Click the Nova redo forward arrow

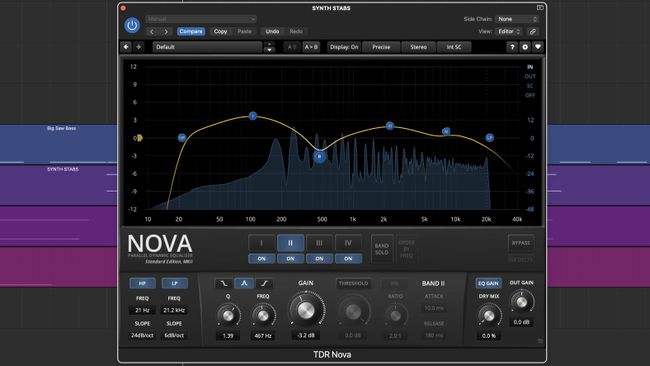click(138, 47)
